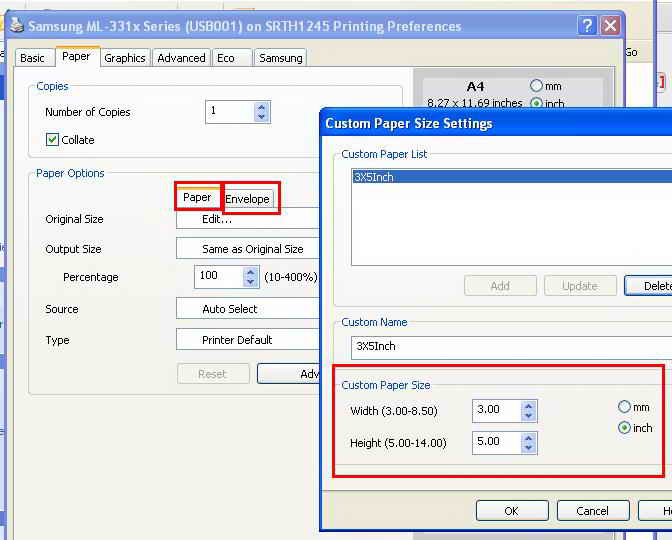672x540 pixels.
Task: Decrease Number of Copies with down arrow
Action: point(261,117)
